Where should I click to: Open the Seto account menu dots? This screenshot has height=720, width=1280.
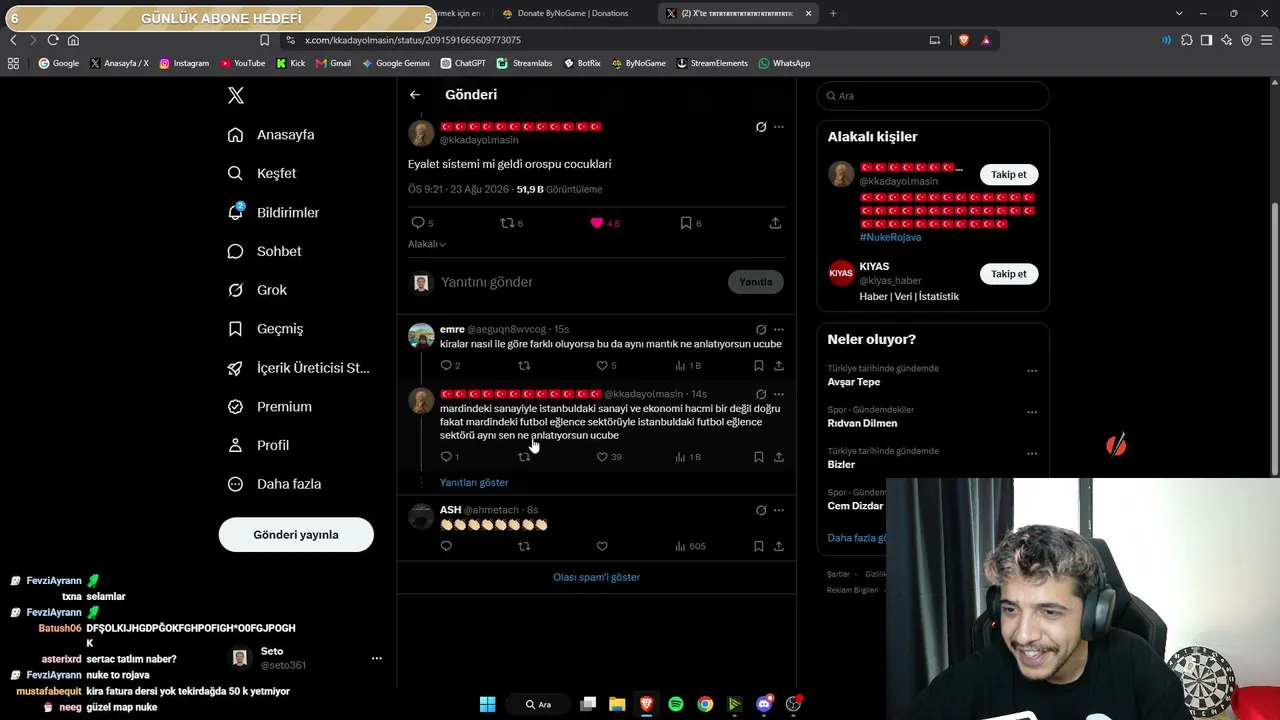(x=377, y=658)
